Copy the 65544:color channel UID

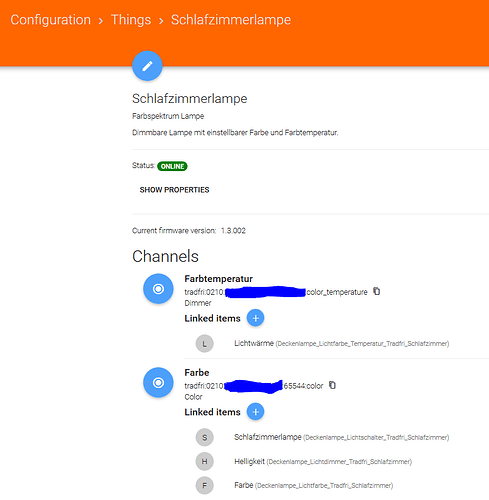[x=332, y=385]
